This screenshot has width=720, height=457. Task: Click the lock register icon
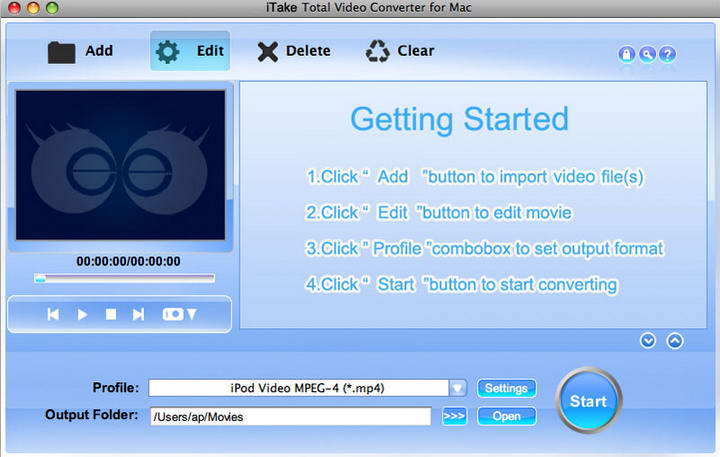tap(626, 54)
